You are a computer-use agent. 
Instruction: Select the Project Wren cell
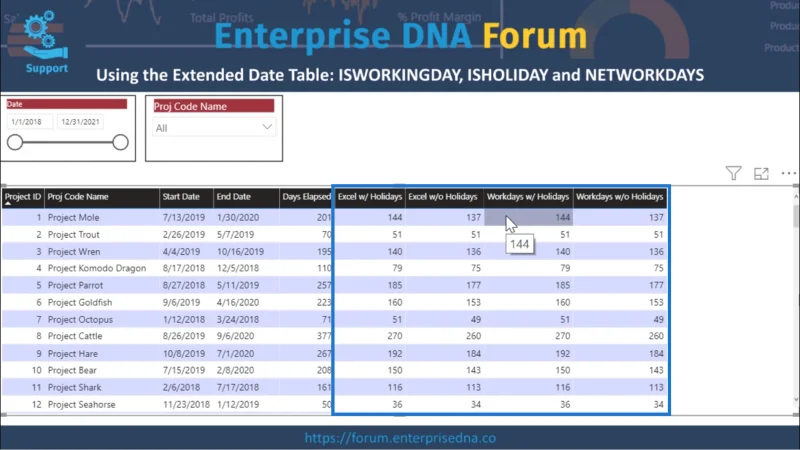[x=74, y=252]
